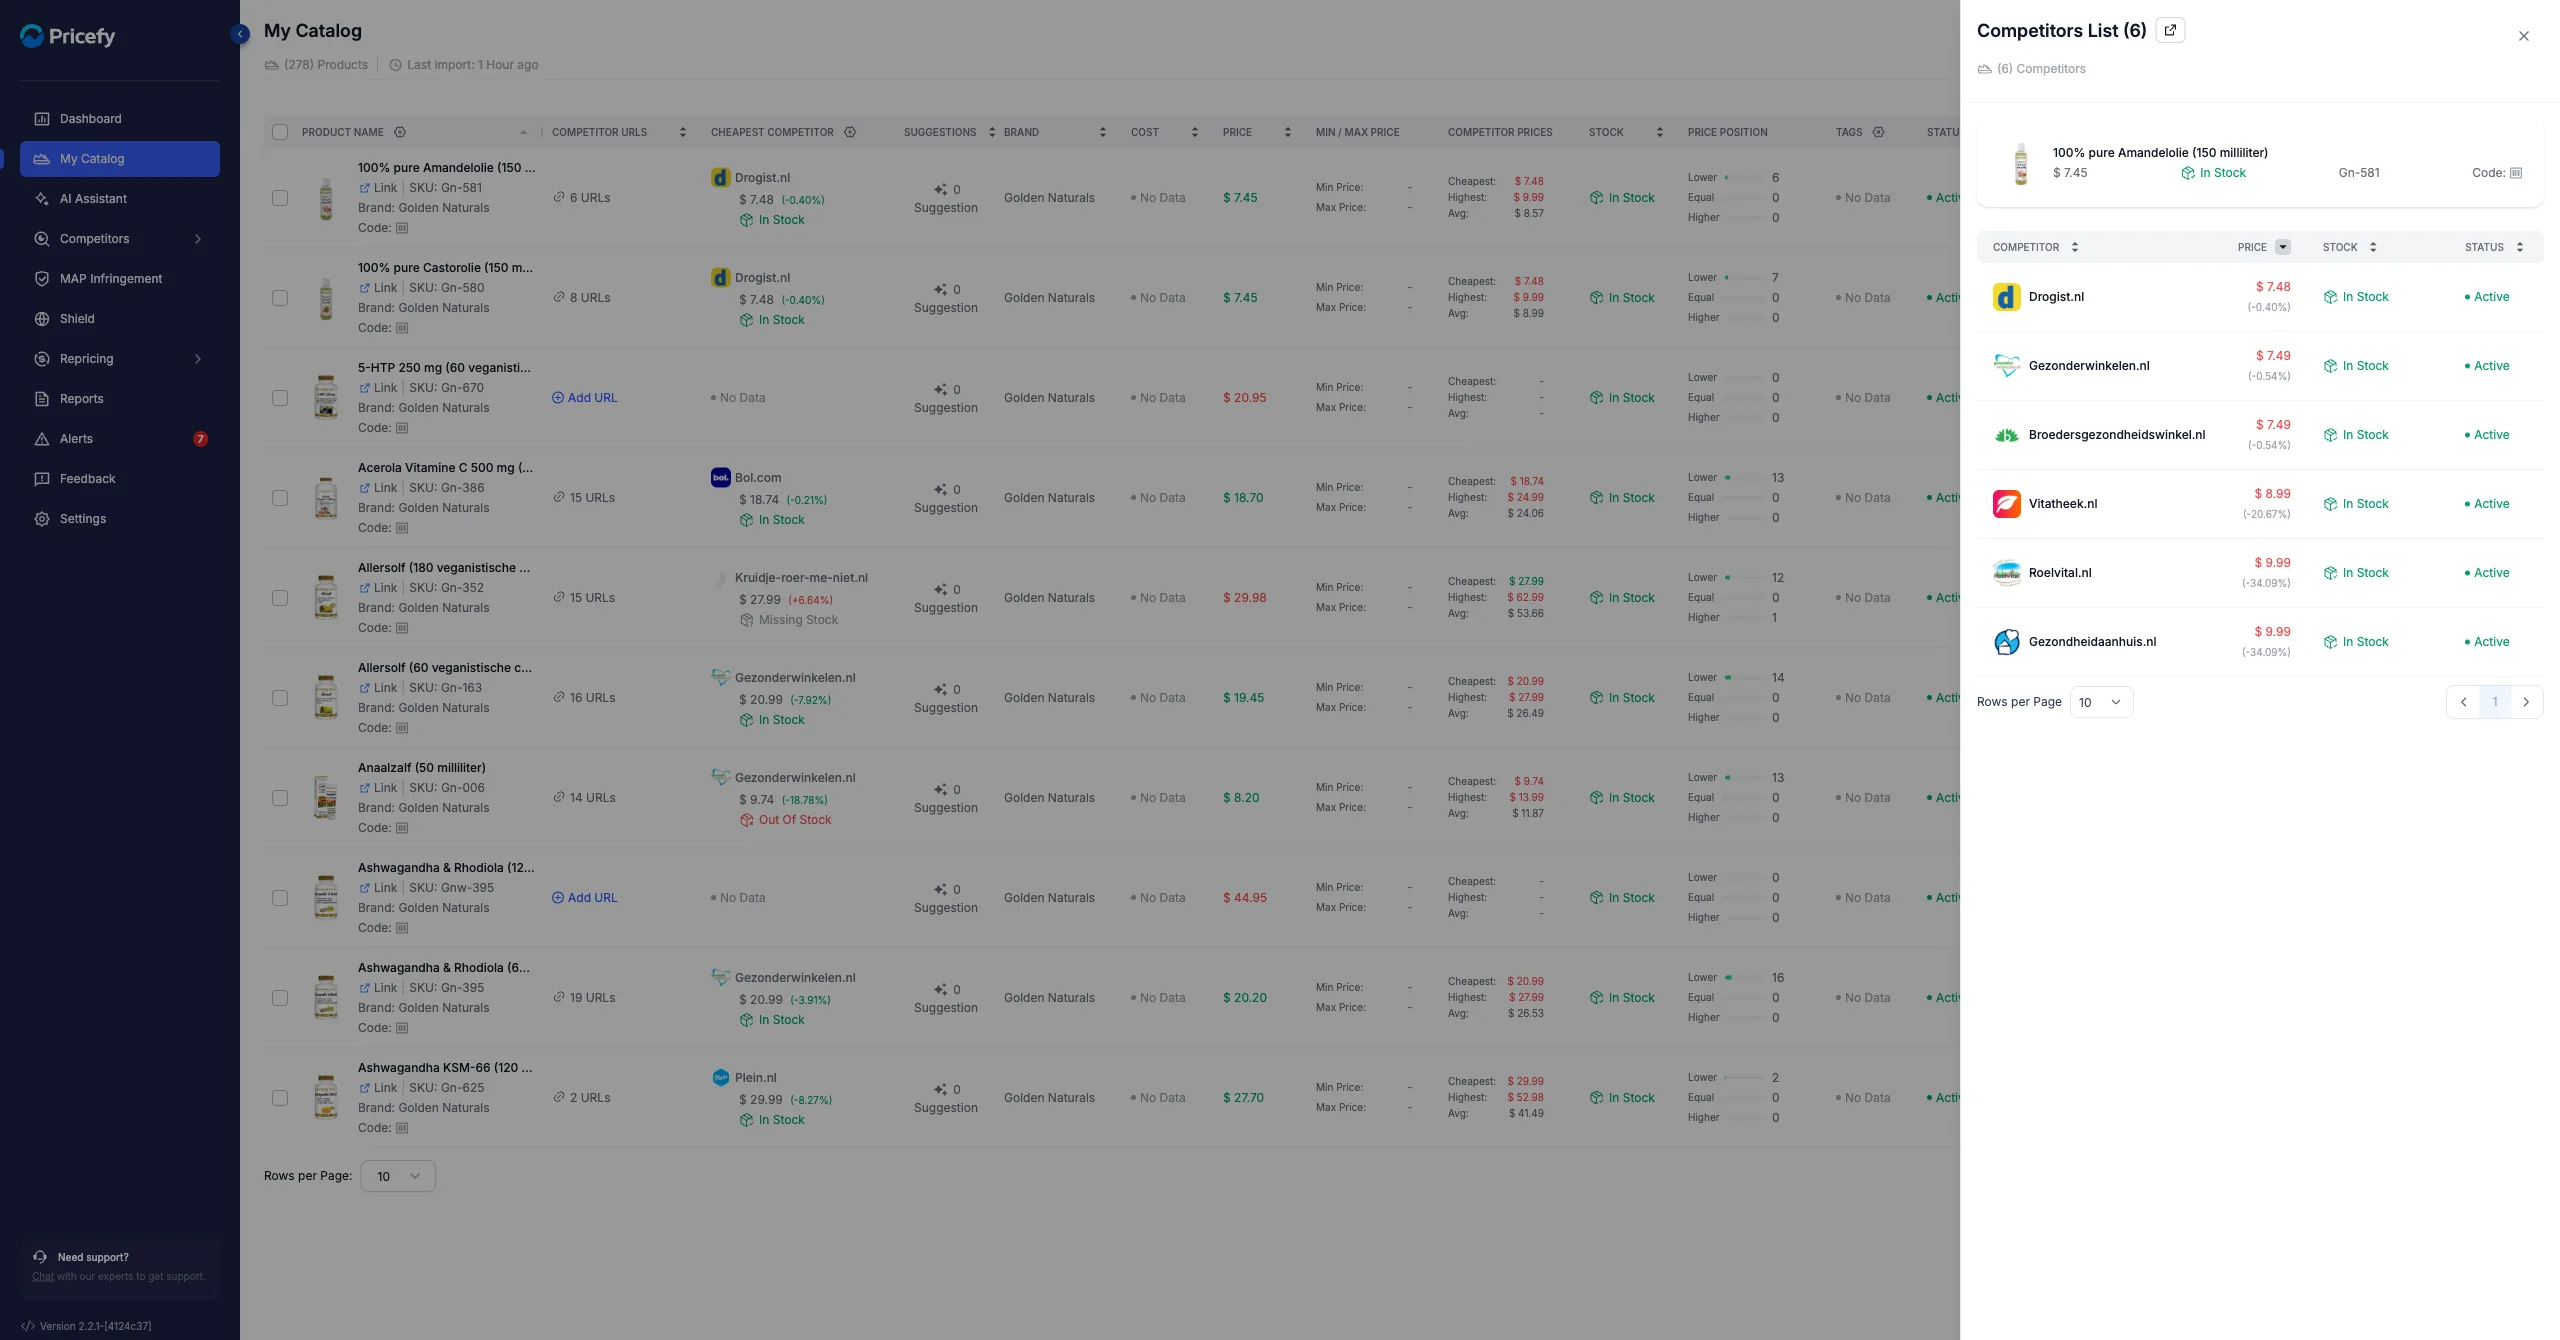Click the gear icon beside CHEAPEST COMPETITOR header

click(850, 132)
